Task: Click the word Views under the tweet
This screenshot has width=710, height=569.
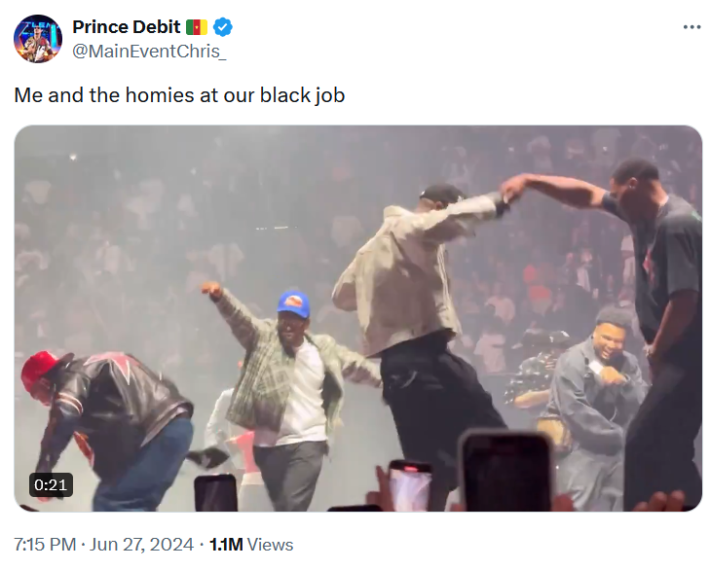Action: (x=271, y=544)
